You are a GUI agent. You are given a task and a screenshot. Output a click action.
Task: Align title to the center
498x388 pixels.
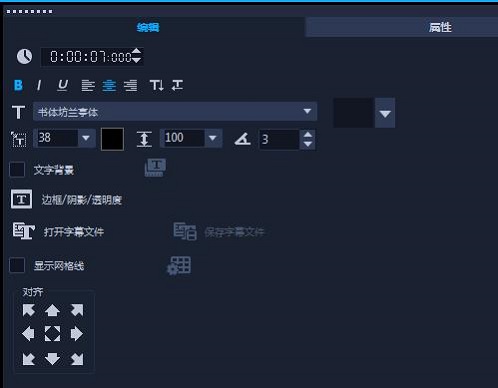pos(52,334)
